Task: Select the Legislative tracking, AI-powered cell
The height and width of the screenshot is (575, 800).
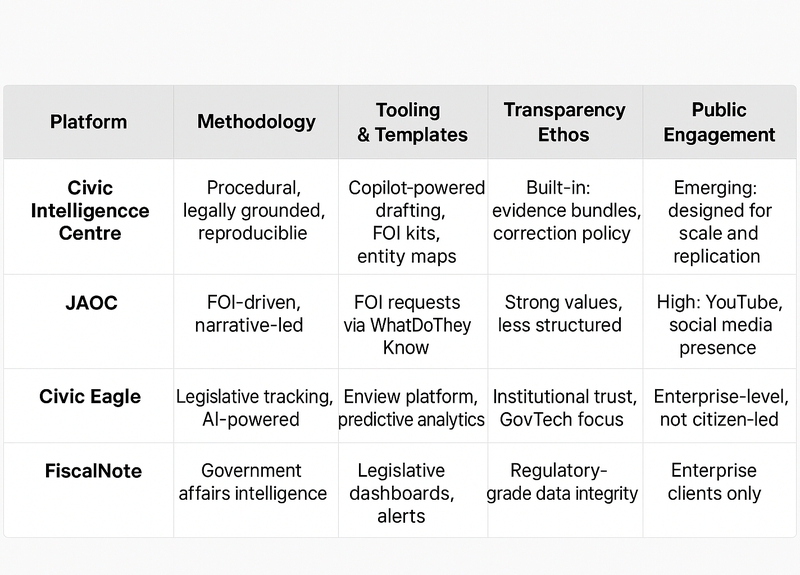Action: (256, 408)
